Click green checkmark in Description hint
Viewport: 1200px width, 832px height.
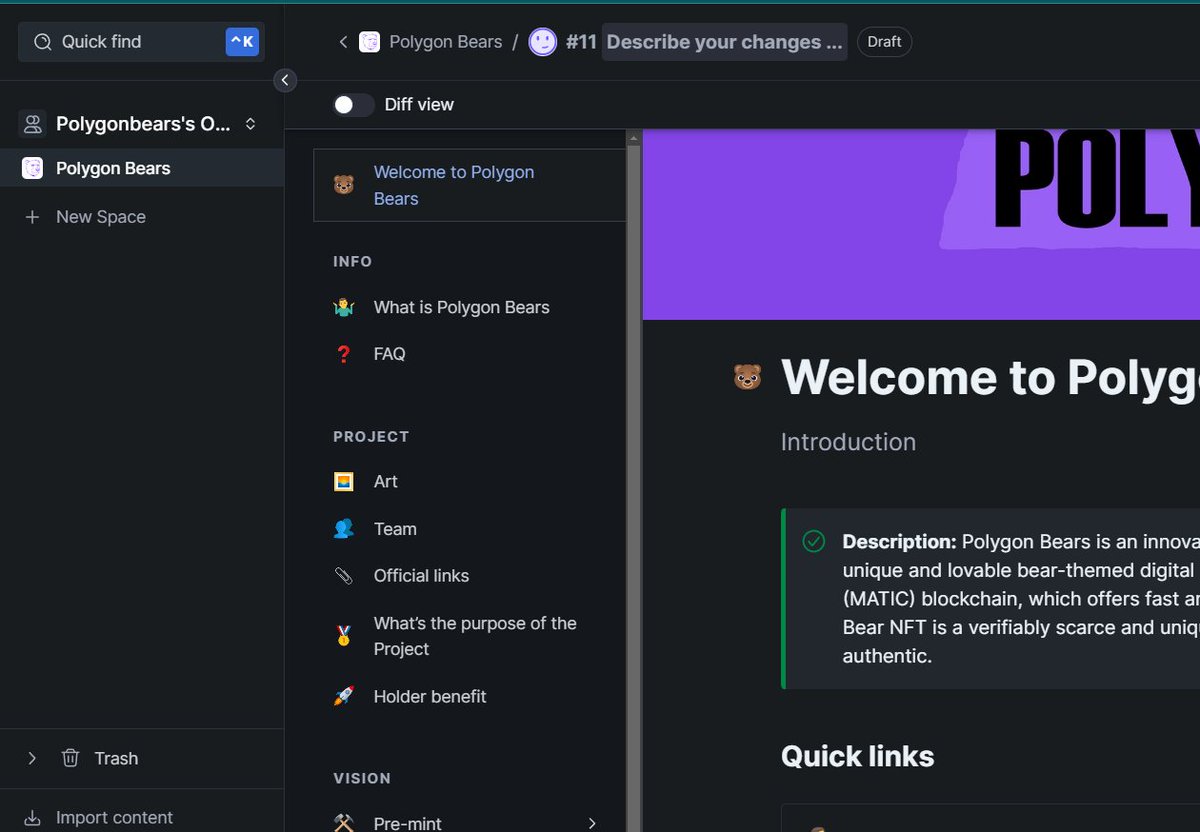coord(814,542)
